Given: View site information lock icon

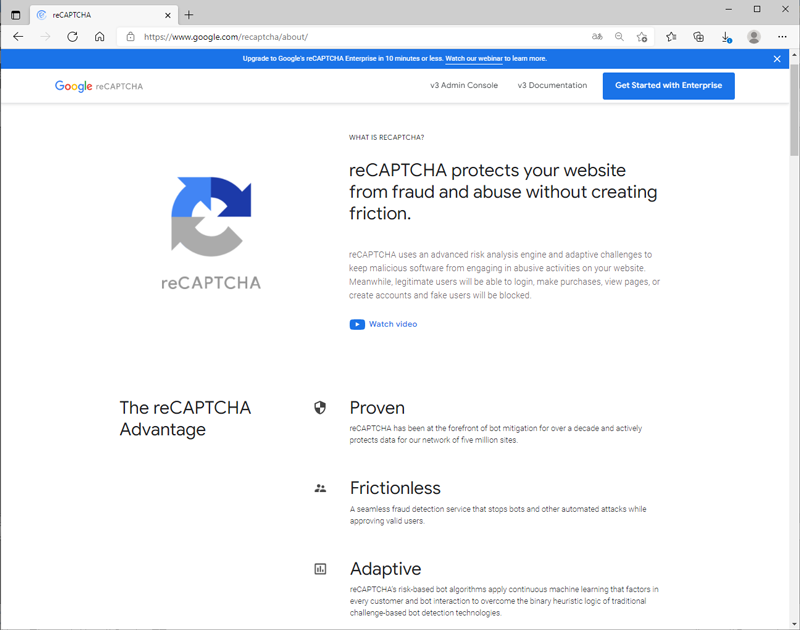Looking at the screenshot, I should [x=131, y=37].
